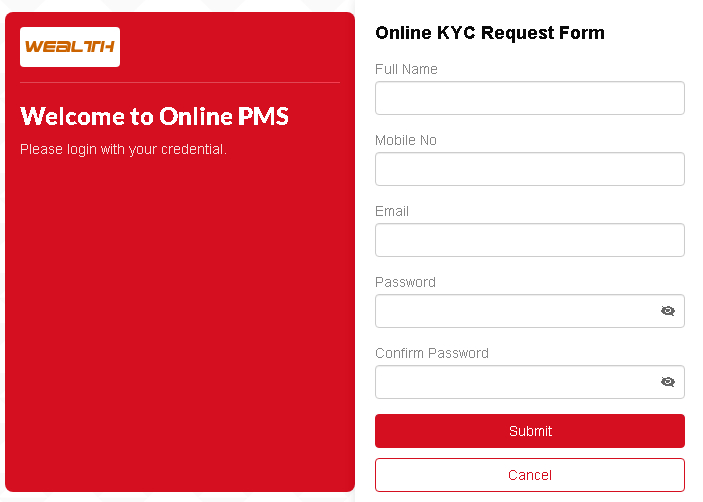
Task: Focus the Full Name input field
Action: coord(529,98)
